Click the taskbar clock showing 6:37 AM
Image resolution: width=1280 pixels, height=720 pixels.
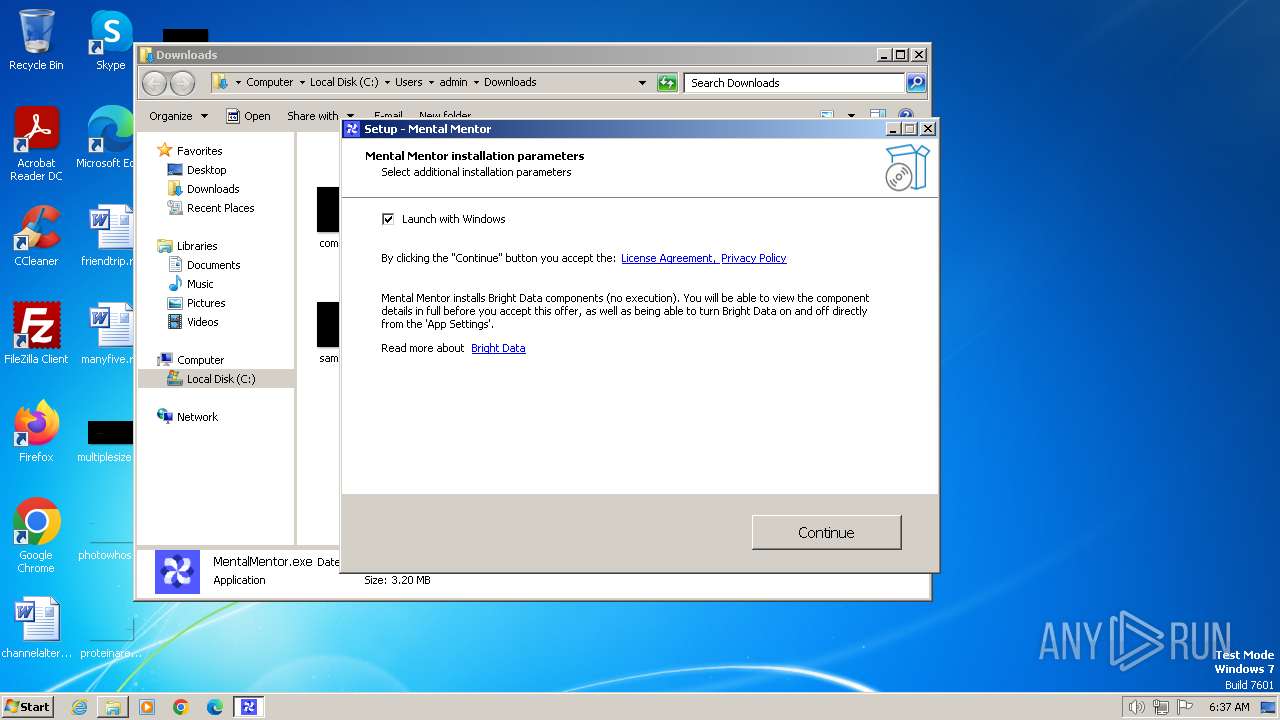tap(1229, 707)
